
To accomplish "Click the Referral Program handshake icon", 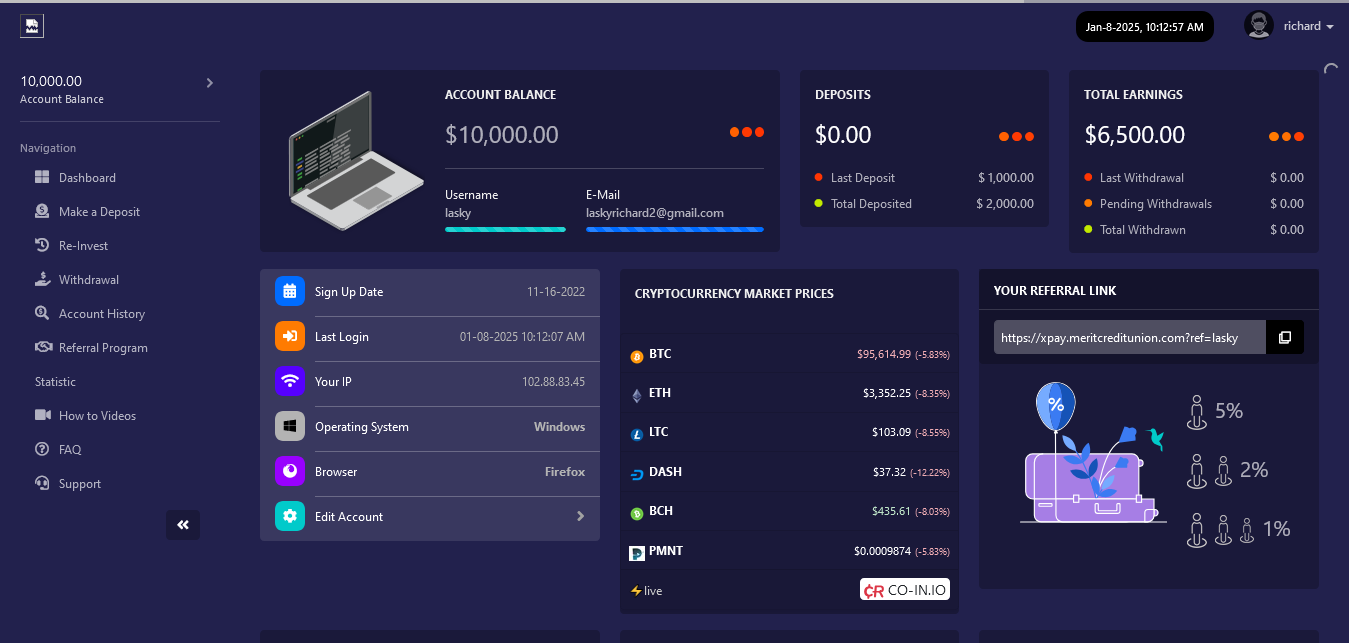I will point(42,348).
